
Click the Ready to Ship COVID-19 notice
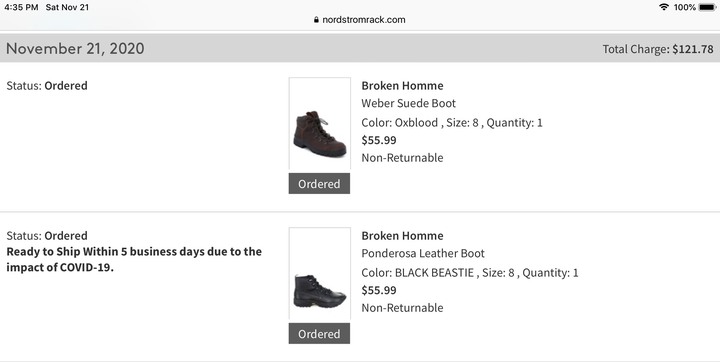click(x=134, y=260)
